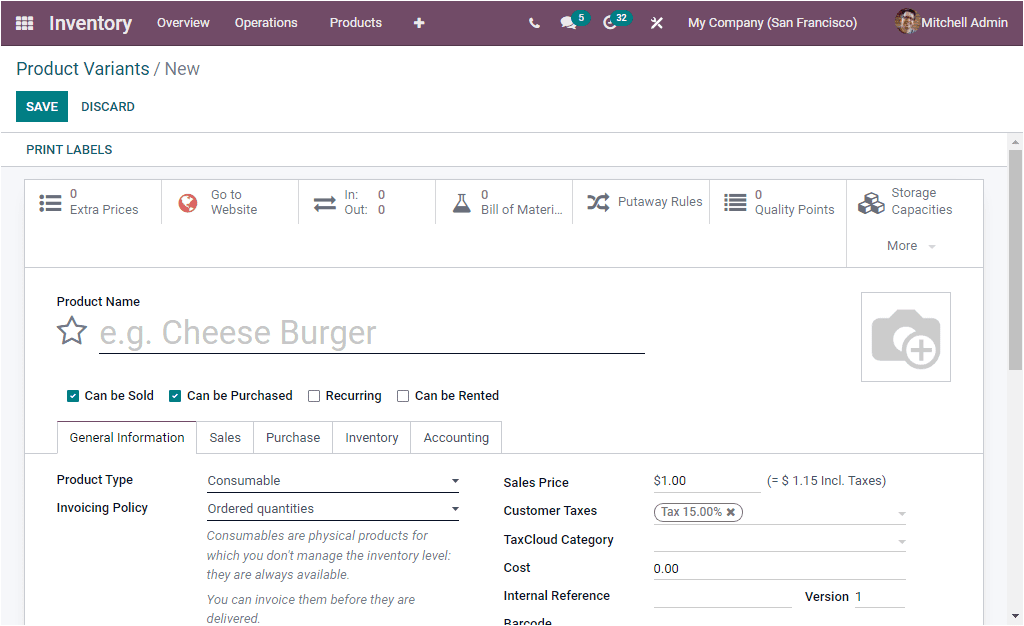Open Bill of Materials smart button
Screen dimensions: 1024x626
point(504,202)
